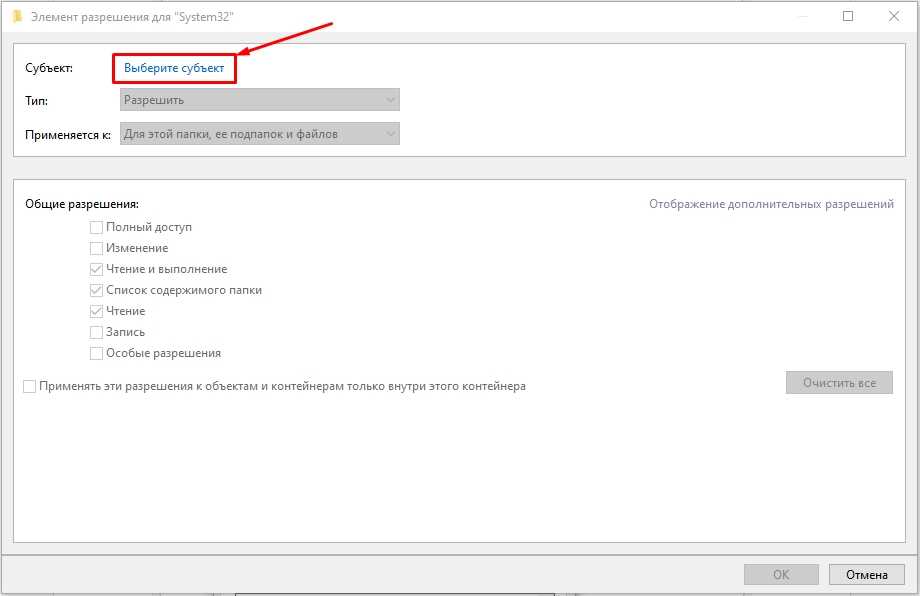This screenshot has width=920, height=596.
Task: Select the "Особые разрешения" checkbox
Action: [x=97, y=353]
